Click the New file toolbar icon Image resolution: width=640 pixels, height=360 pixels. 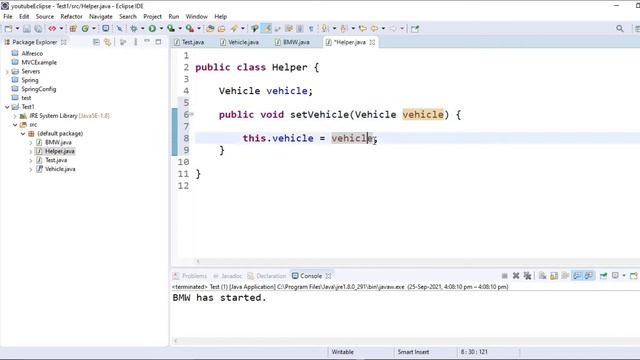pos(8,29)
